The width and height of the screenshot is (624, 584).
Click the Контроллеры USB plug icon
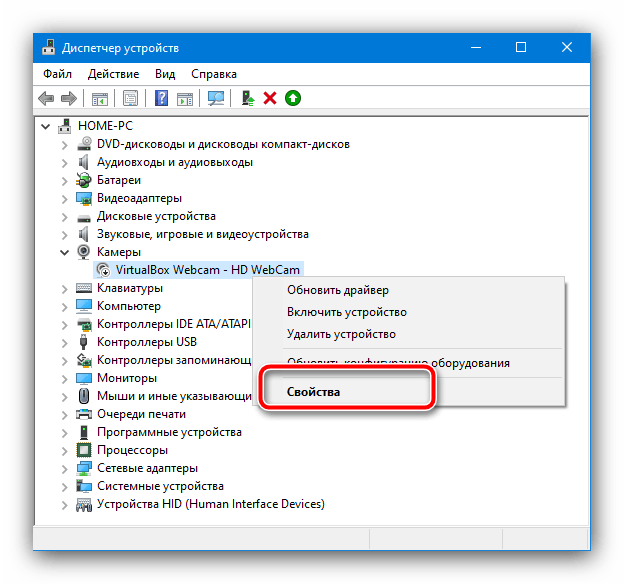(x=84, y=342)
